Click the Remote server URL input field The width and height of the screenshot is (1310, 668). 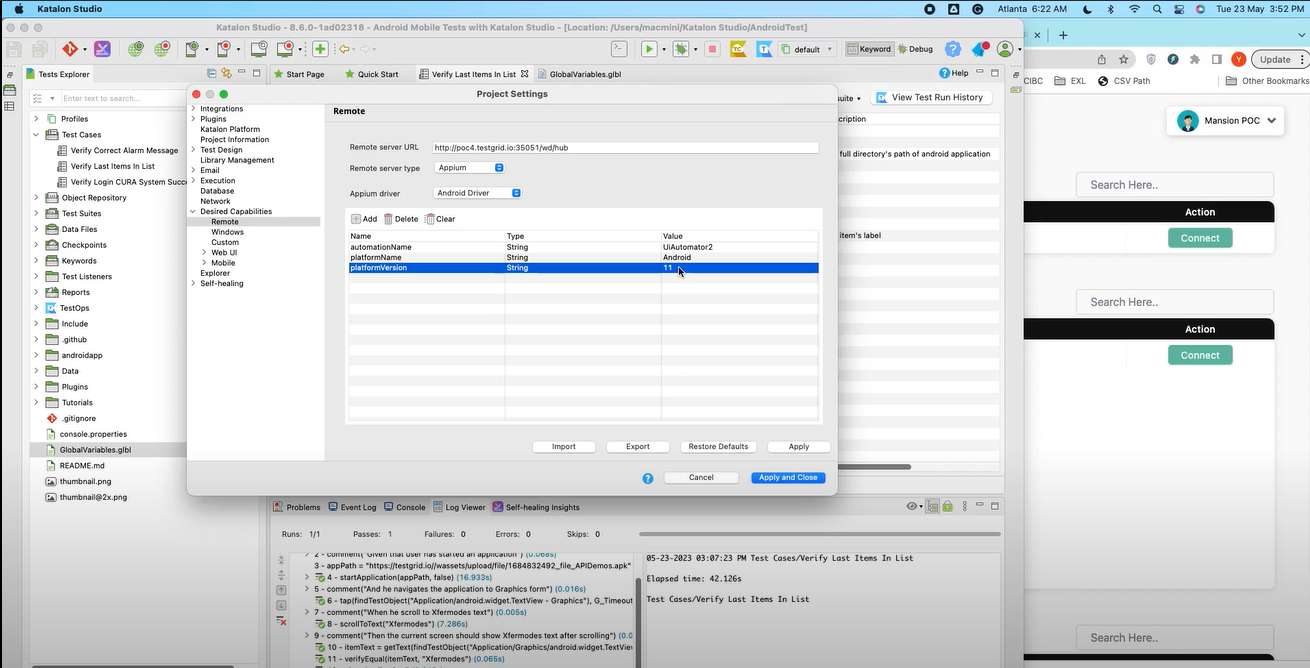coord(625,147)
